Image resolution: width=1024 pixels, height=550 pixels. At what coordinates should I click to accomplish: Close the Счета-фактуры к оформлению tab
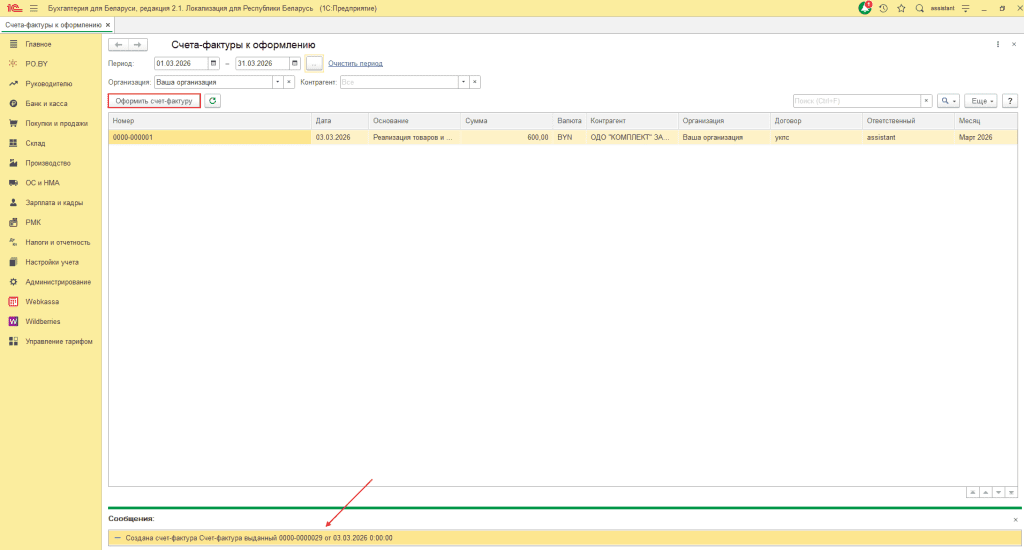(108, 23)
